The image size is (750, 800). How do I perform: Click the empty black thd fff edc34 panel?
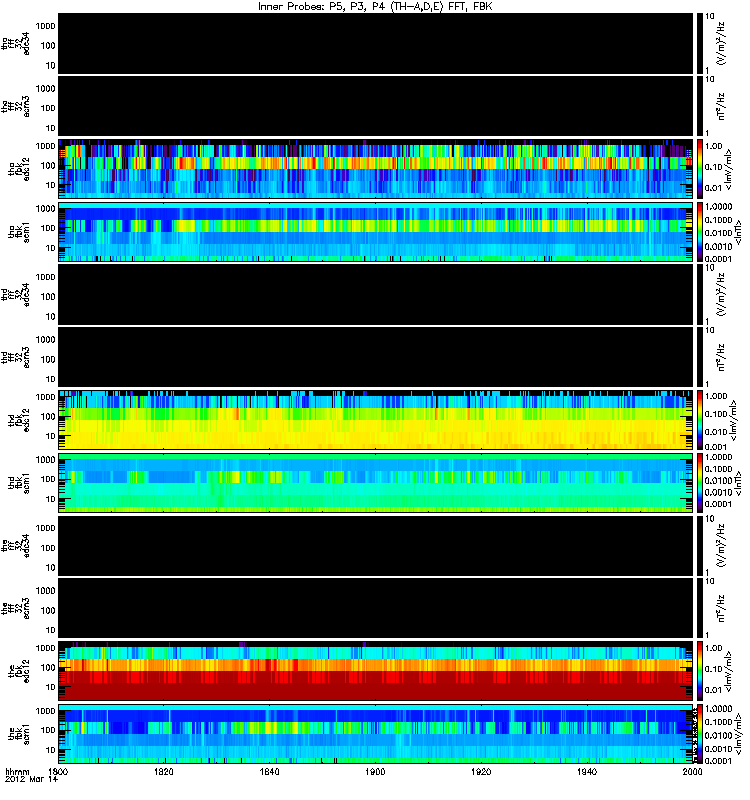point(376,294)
